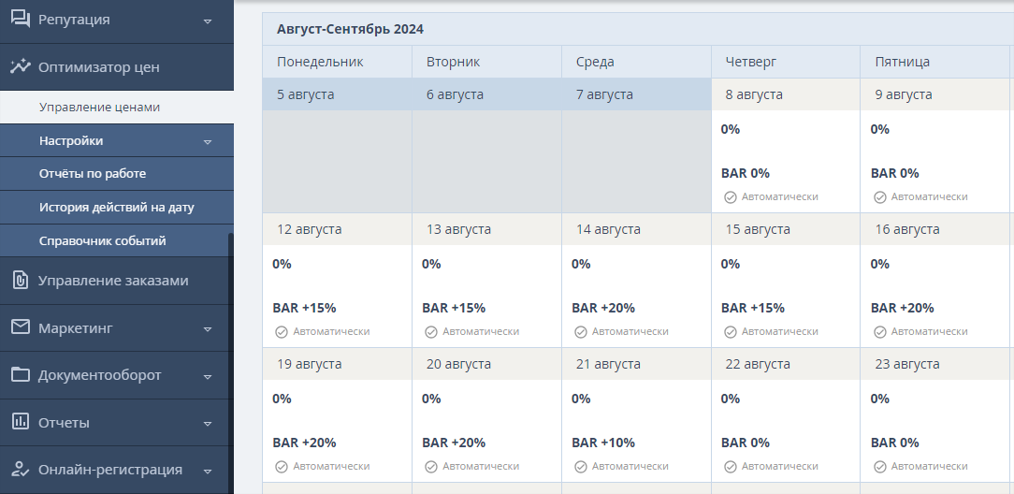
Task: Click the Автоматически check icon for 22 августа
Action: [730, 467]
